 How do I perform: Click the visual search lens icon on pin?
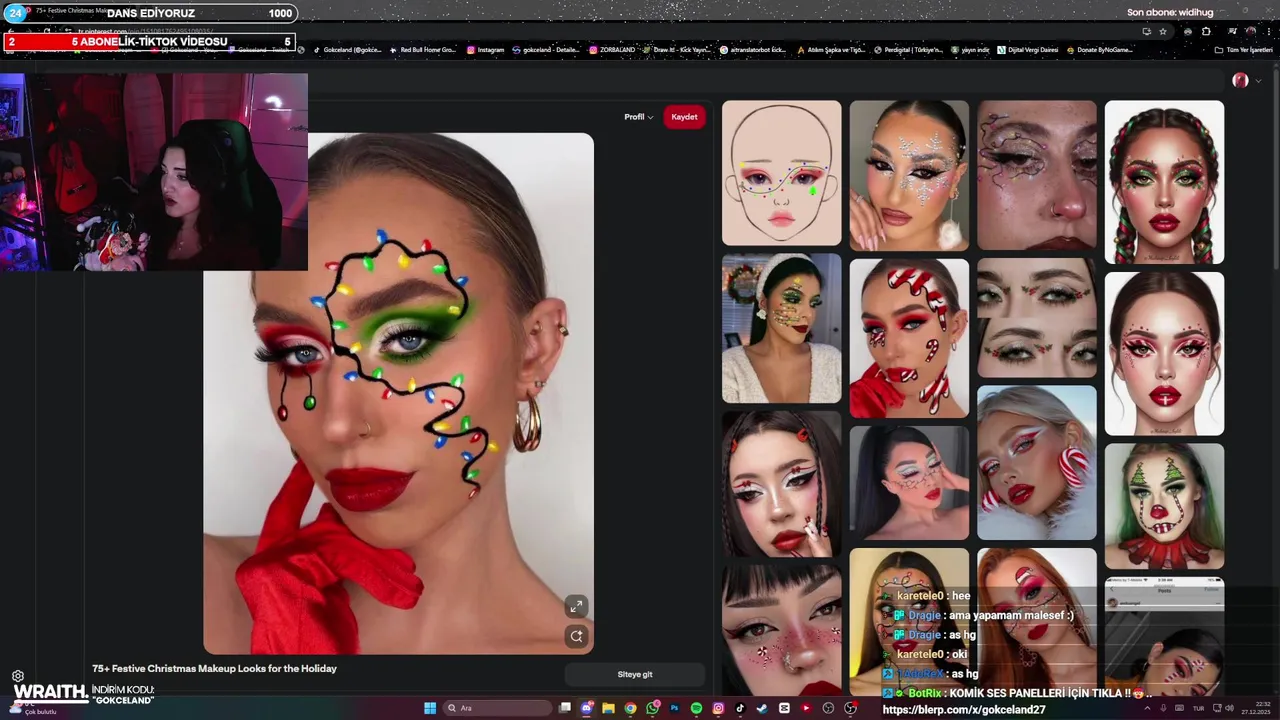pos(576,636)
